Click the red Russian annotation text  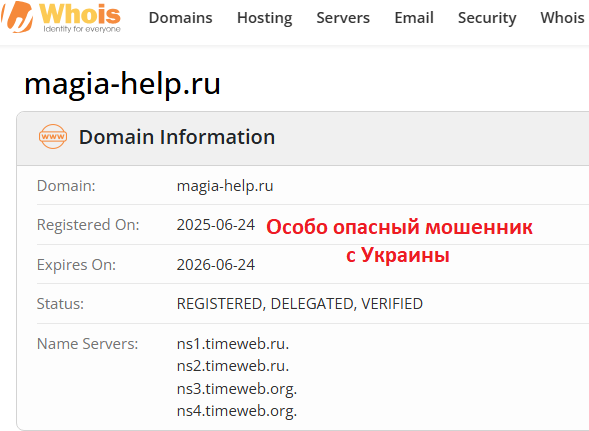pos(399,241)
